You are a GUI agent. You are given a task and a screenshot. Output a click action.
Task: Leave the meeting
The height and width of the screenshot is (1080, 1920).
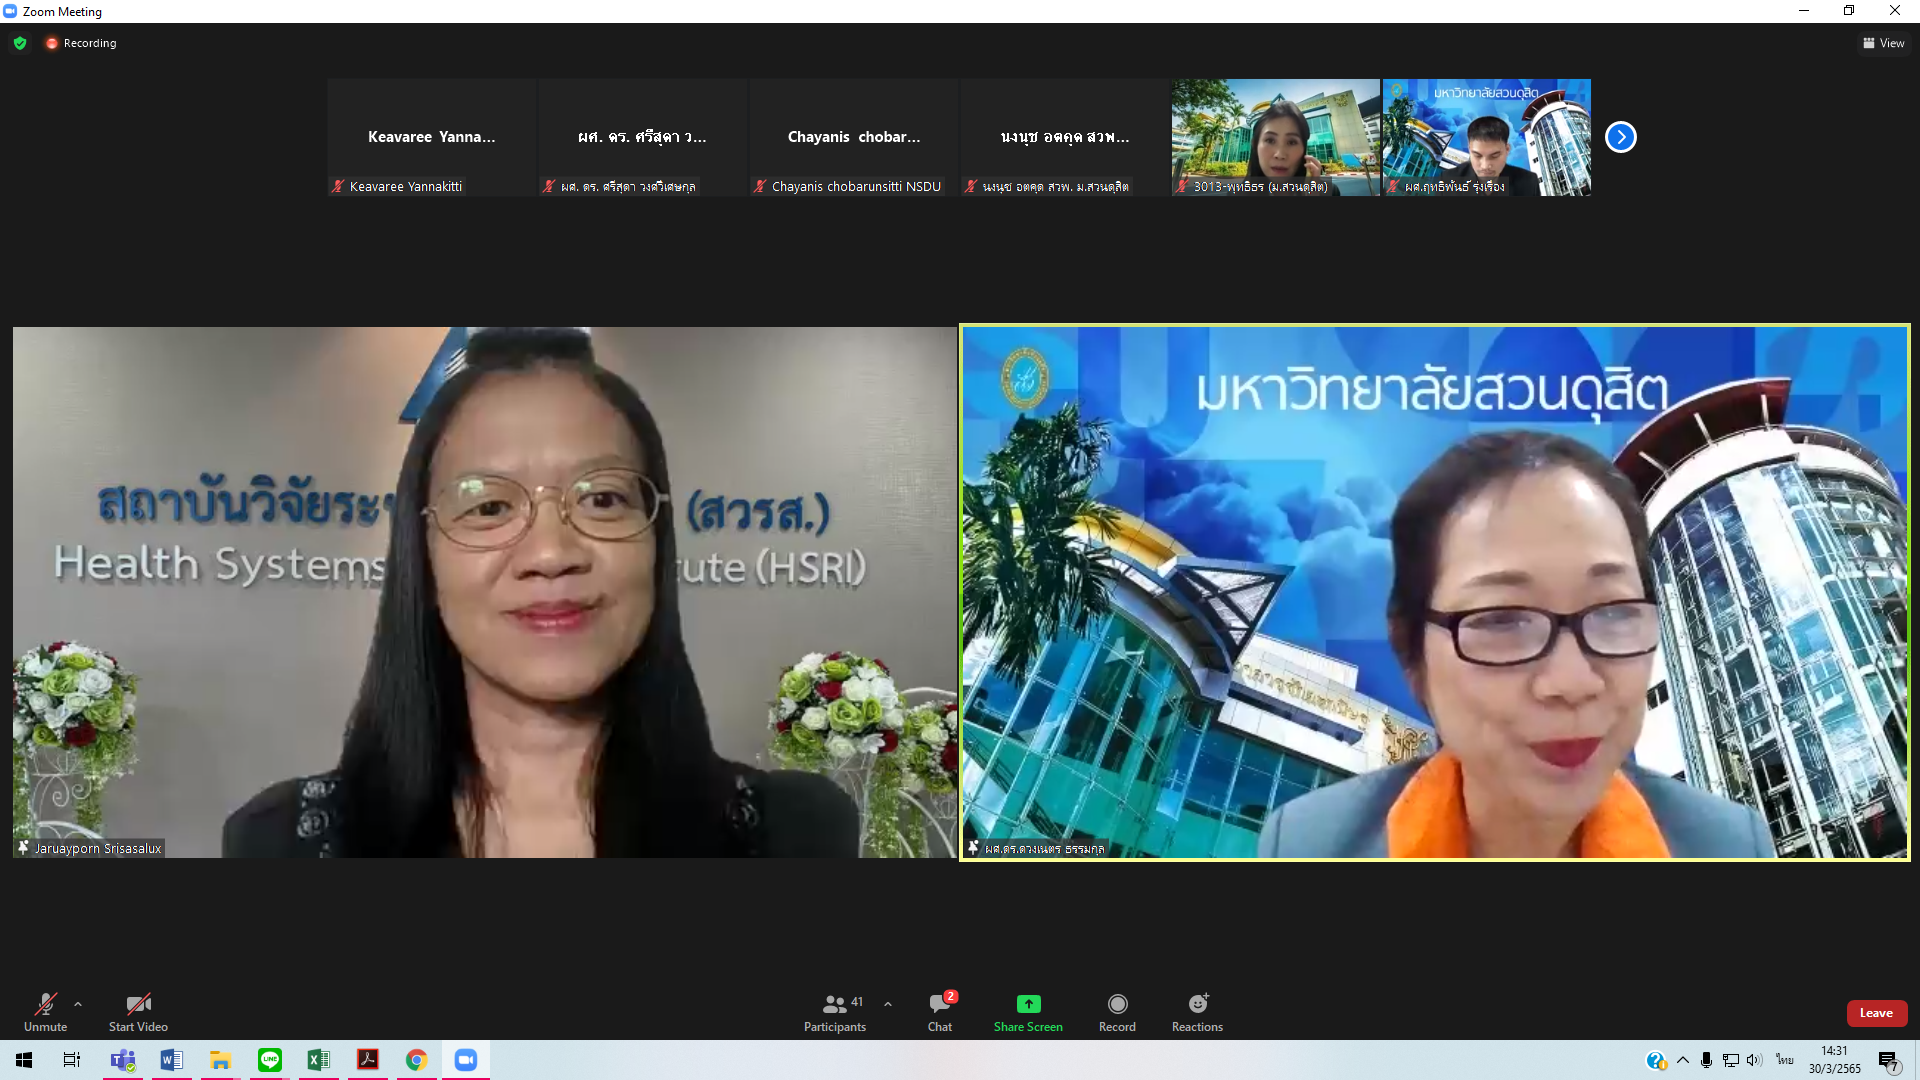tap(1876, 1013)
